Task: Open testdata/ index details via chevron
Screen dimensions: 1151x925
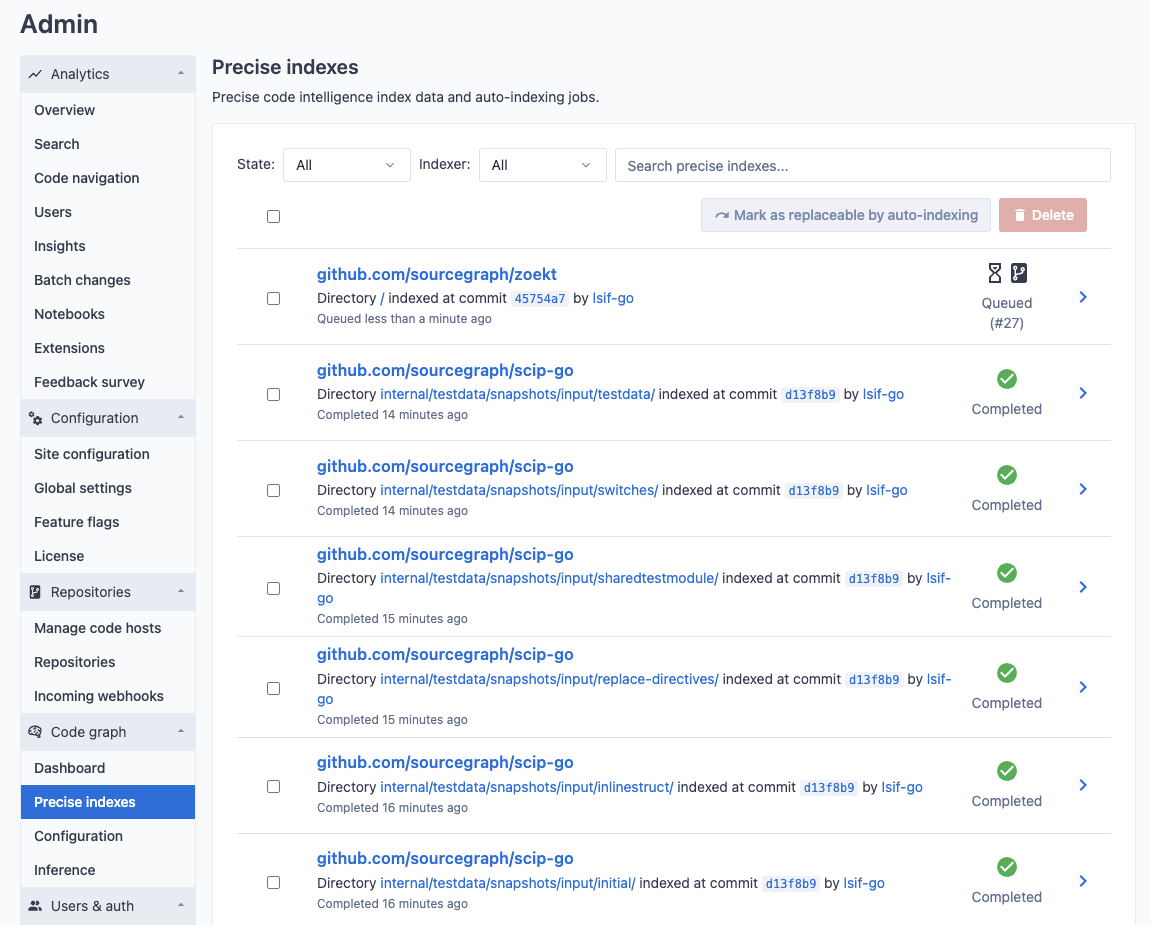Action: (1083, 393)
